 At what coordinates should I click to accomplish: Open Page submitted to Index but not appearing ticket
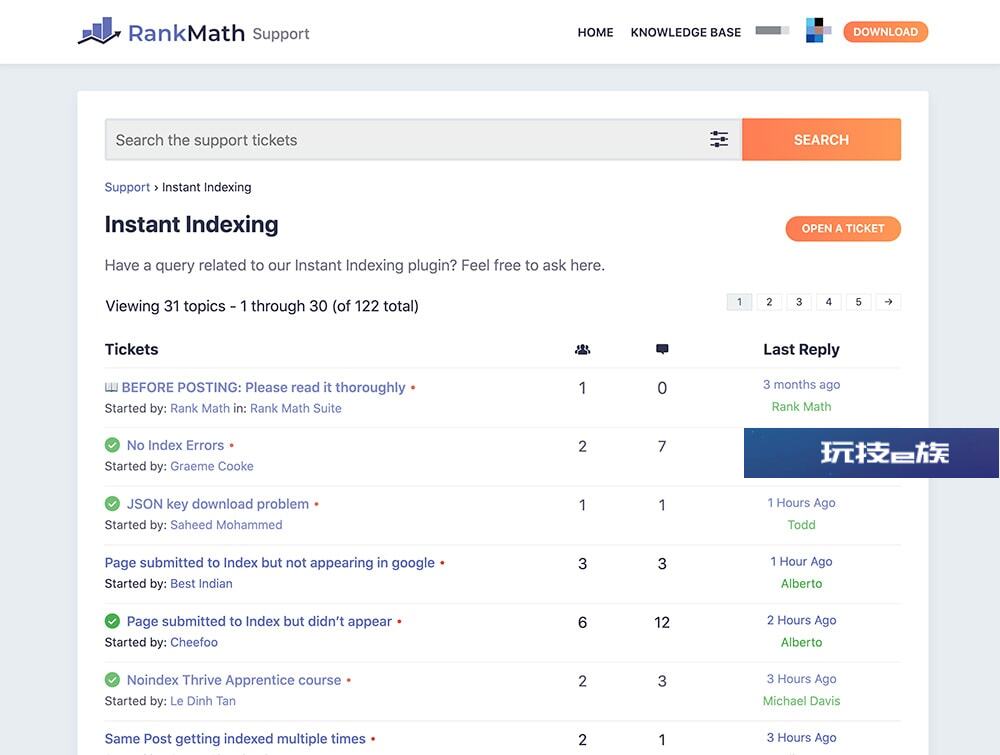270,562
